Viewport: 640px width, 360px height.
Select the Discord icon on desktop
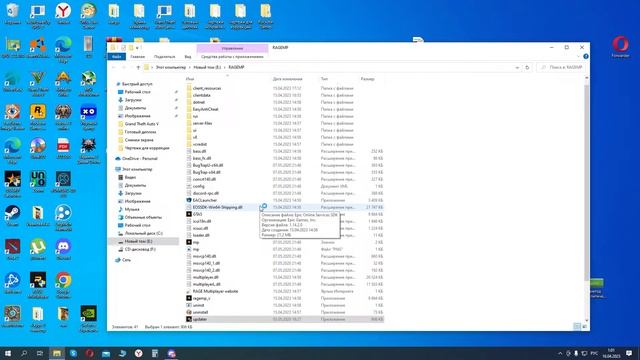coord(63,249)
